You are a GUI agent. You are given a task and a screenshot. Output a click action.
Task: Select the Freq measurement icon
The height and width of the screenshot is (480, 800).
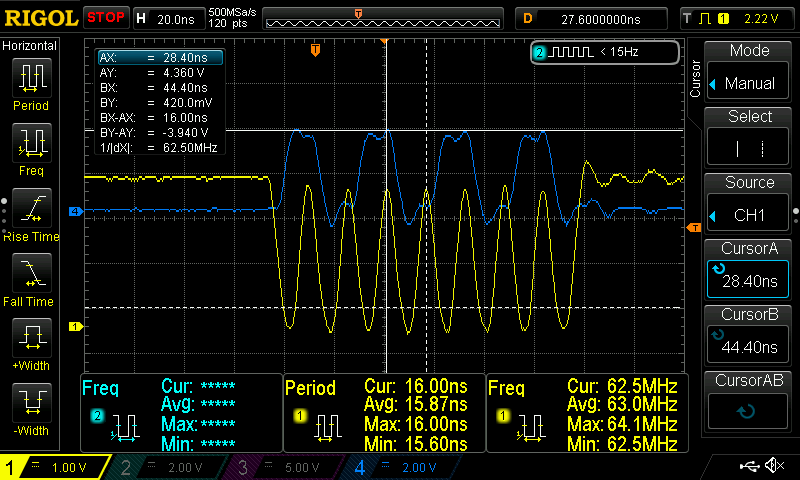tap(30, 144)
